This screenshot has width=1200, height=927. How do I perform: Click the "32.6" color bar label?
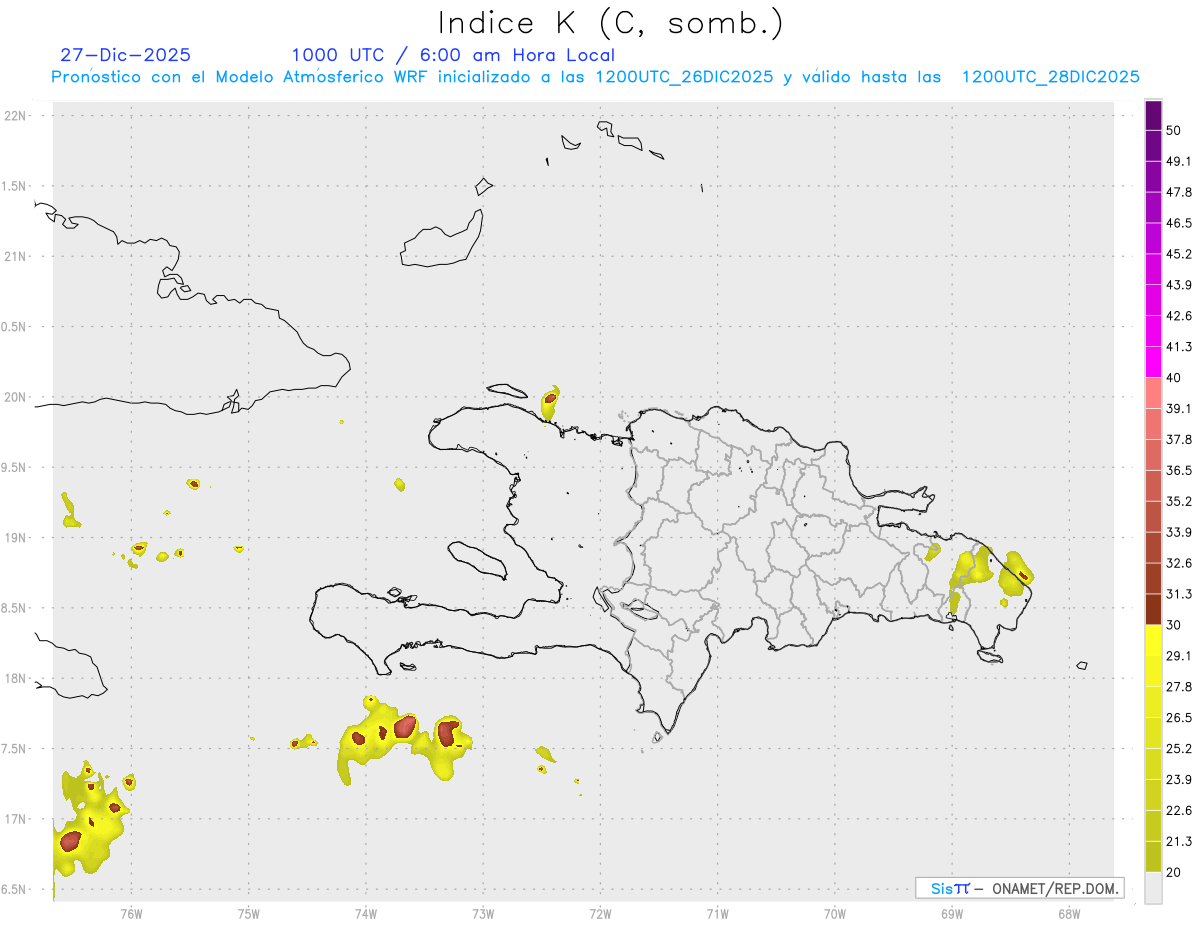(x=1179, y=563)
